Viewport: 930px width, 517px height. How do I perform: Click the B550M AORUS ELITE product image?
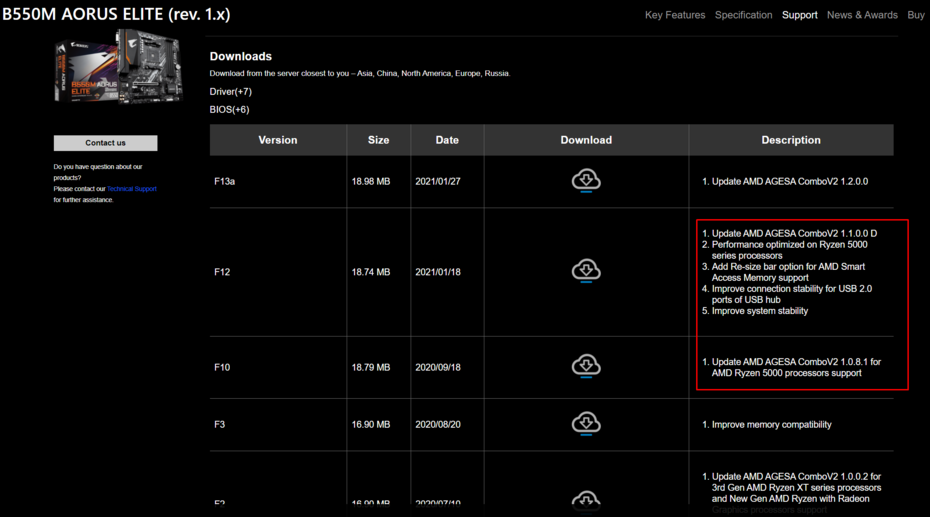(119, 67)
